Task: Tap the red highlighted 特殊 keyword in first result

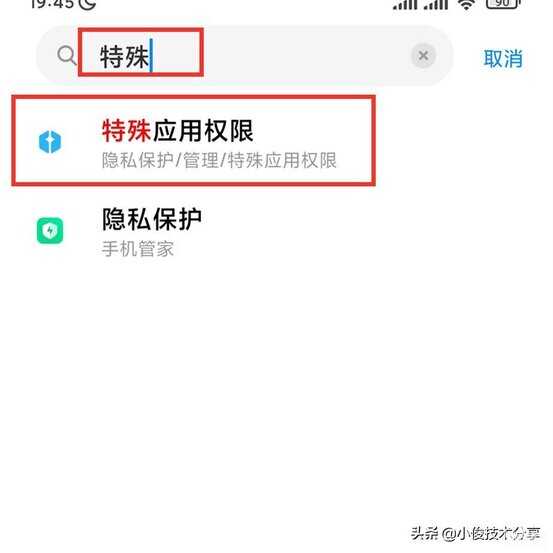Action: [127, 130]
